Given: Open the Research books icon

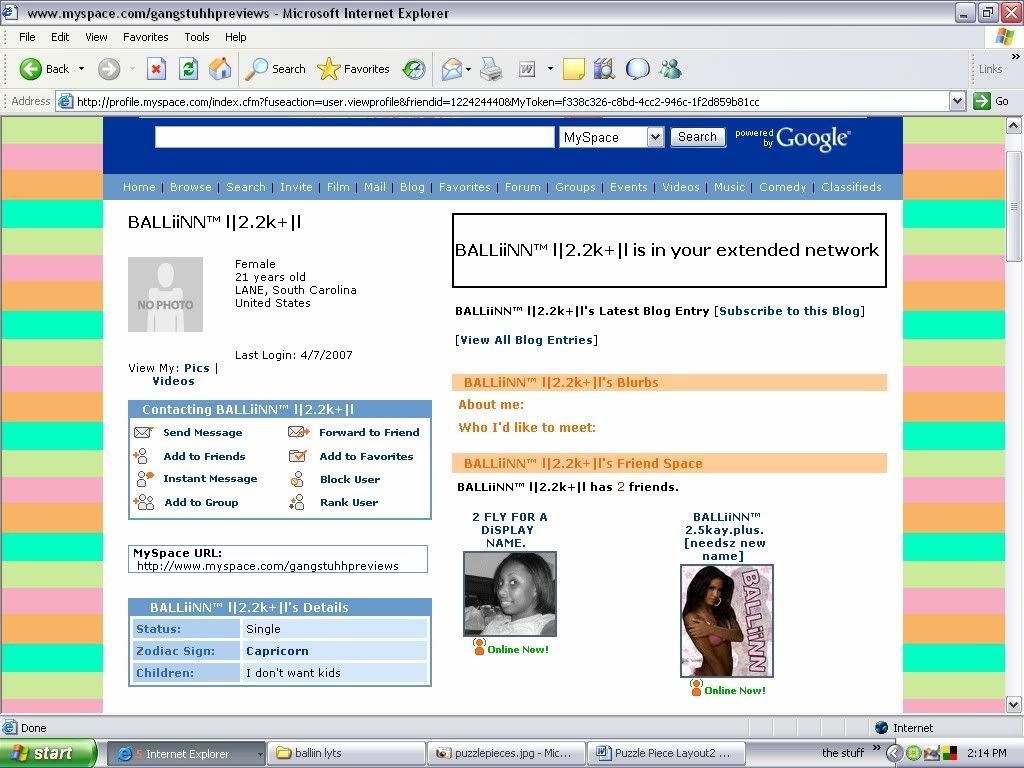Looking at the screenshot, I should pyautogui.click(x=605, y=69).
